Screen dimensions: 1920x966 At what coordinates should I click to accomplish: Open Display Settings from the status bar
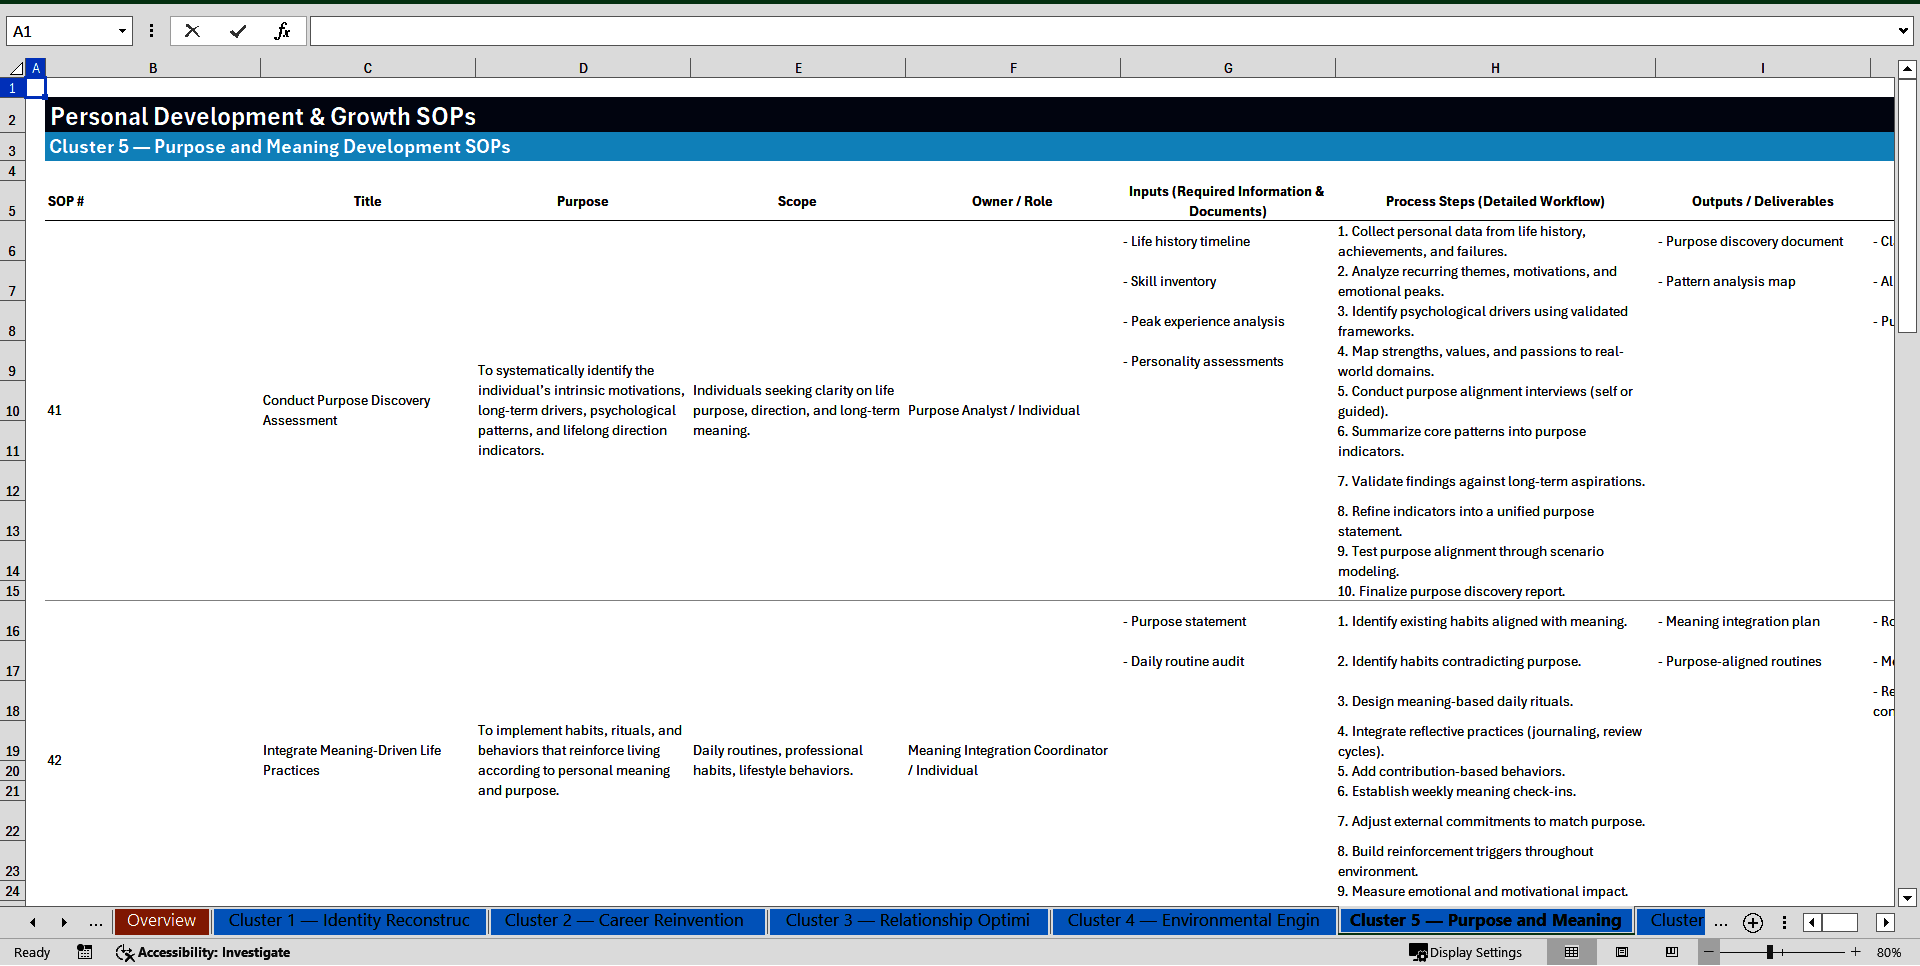(x=1465, y=952)
